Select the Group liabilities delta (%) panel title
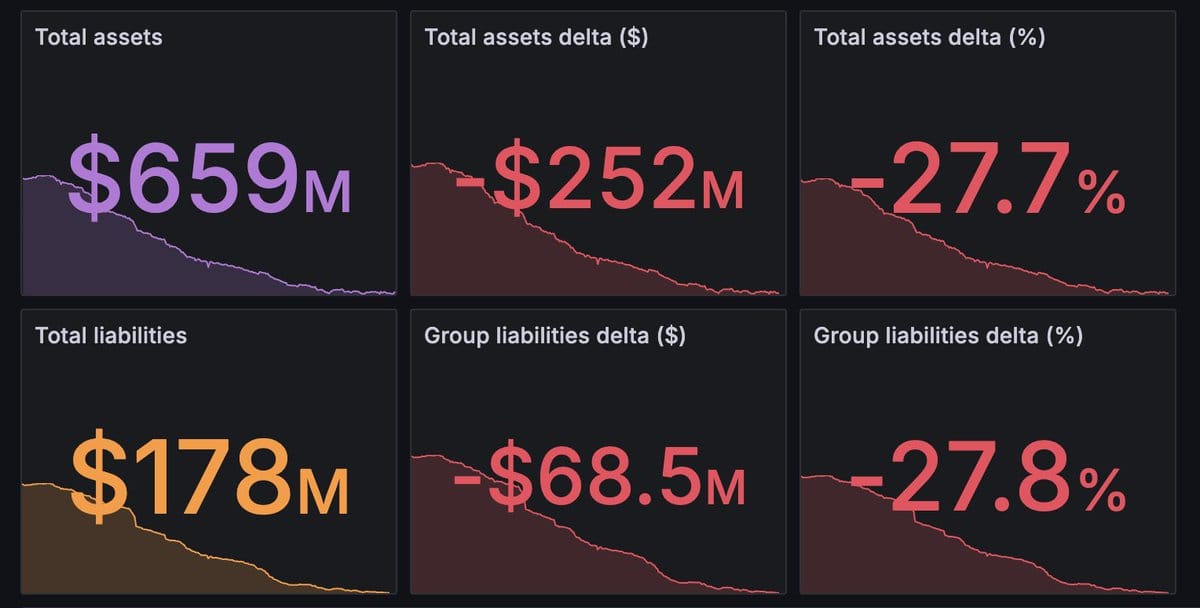This screenshot has width=1200, height=608. coord(948,335)
